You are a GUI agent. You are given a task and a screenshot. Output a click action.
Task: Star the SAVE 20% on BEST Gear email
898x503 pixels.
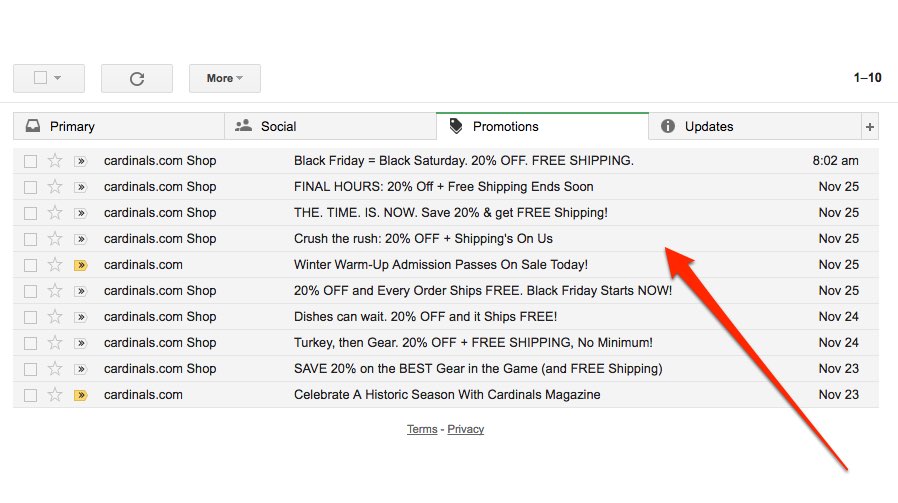click(55, 369)
